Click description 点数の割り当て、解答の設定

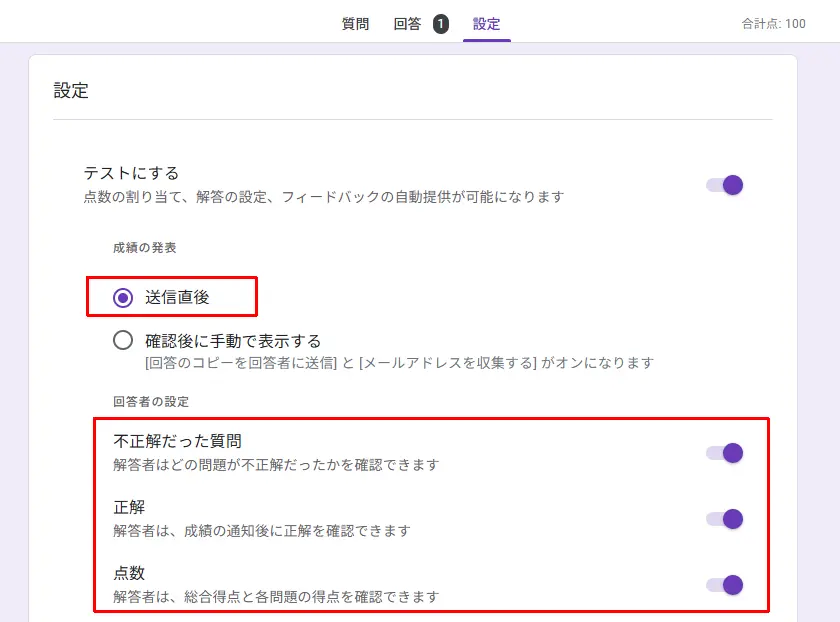click(x=324, y=197)
